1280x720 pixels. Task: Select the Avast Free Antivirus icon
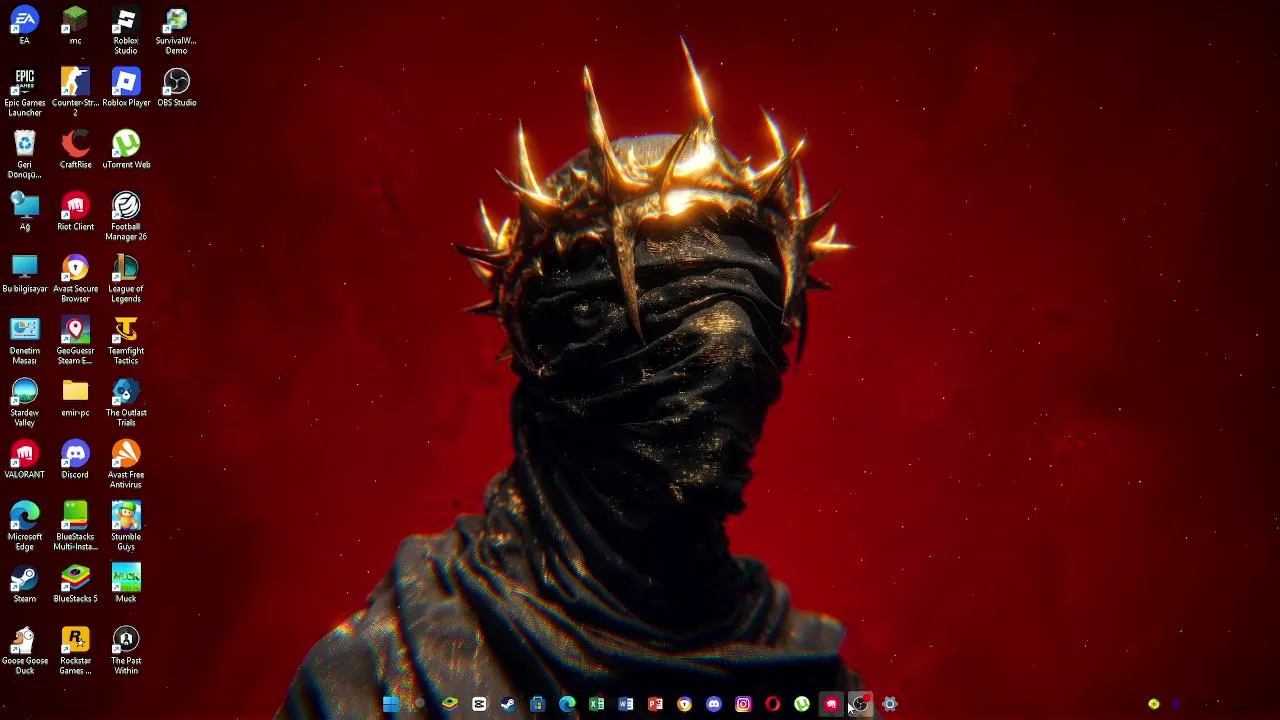[x=126, y=465]
